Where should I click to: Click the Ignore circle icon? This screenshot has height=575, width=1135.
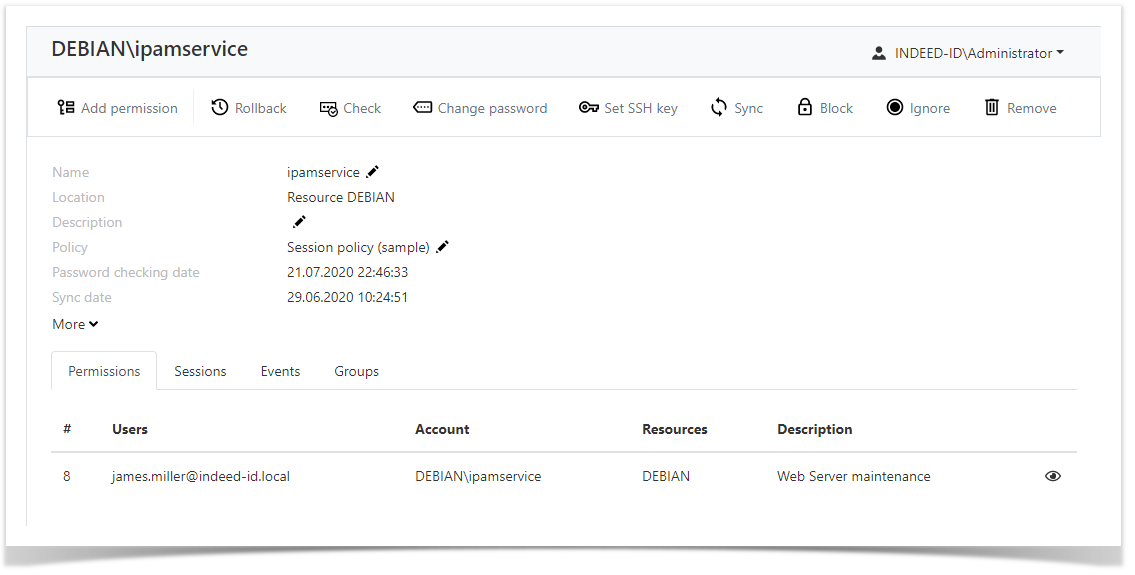pyautogui.click(x=895, y=108)
